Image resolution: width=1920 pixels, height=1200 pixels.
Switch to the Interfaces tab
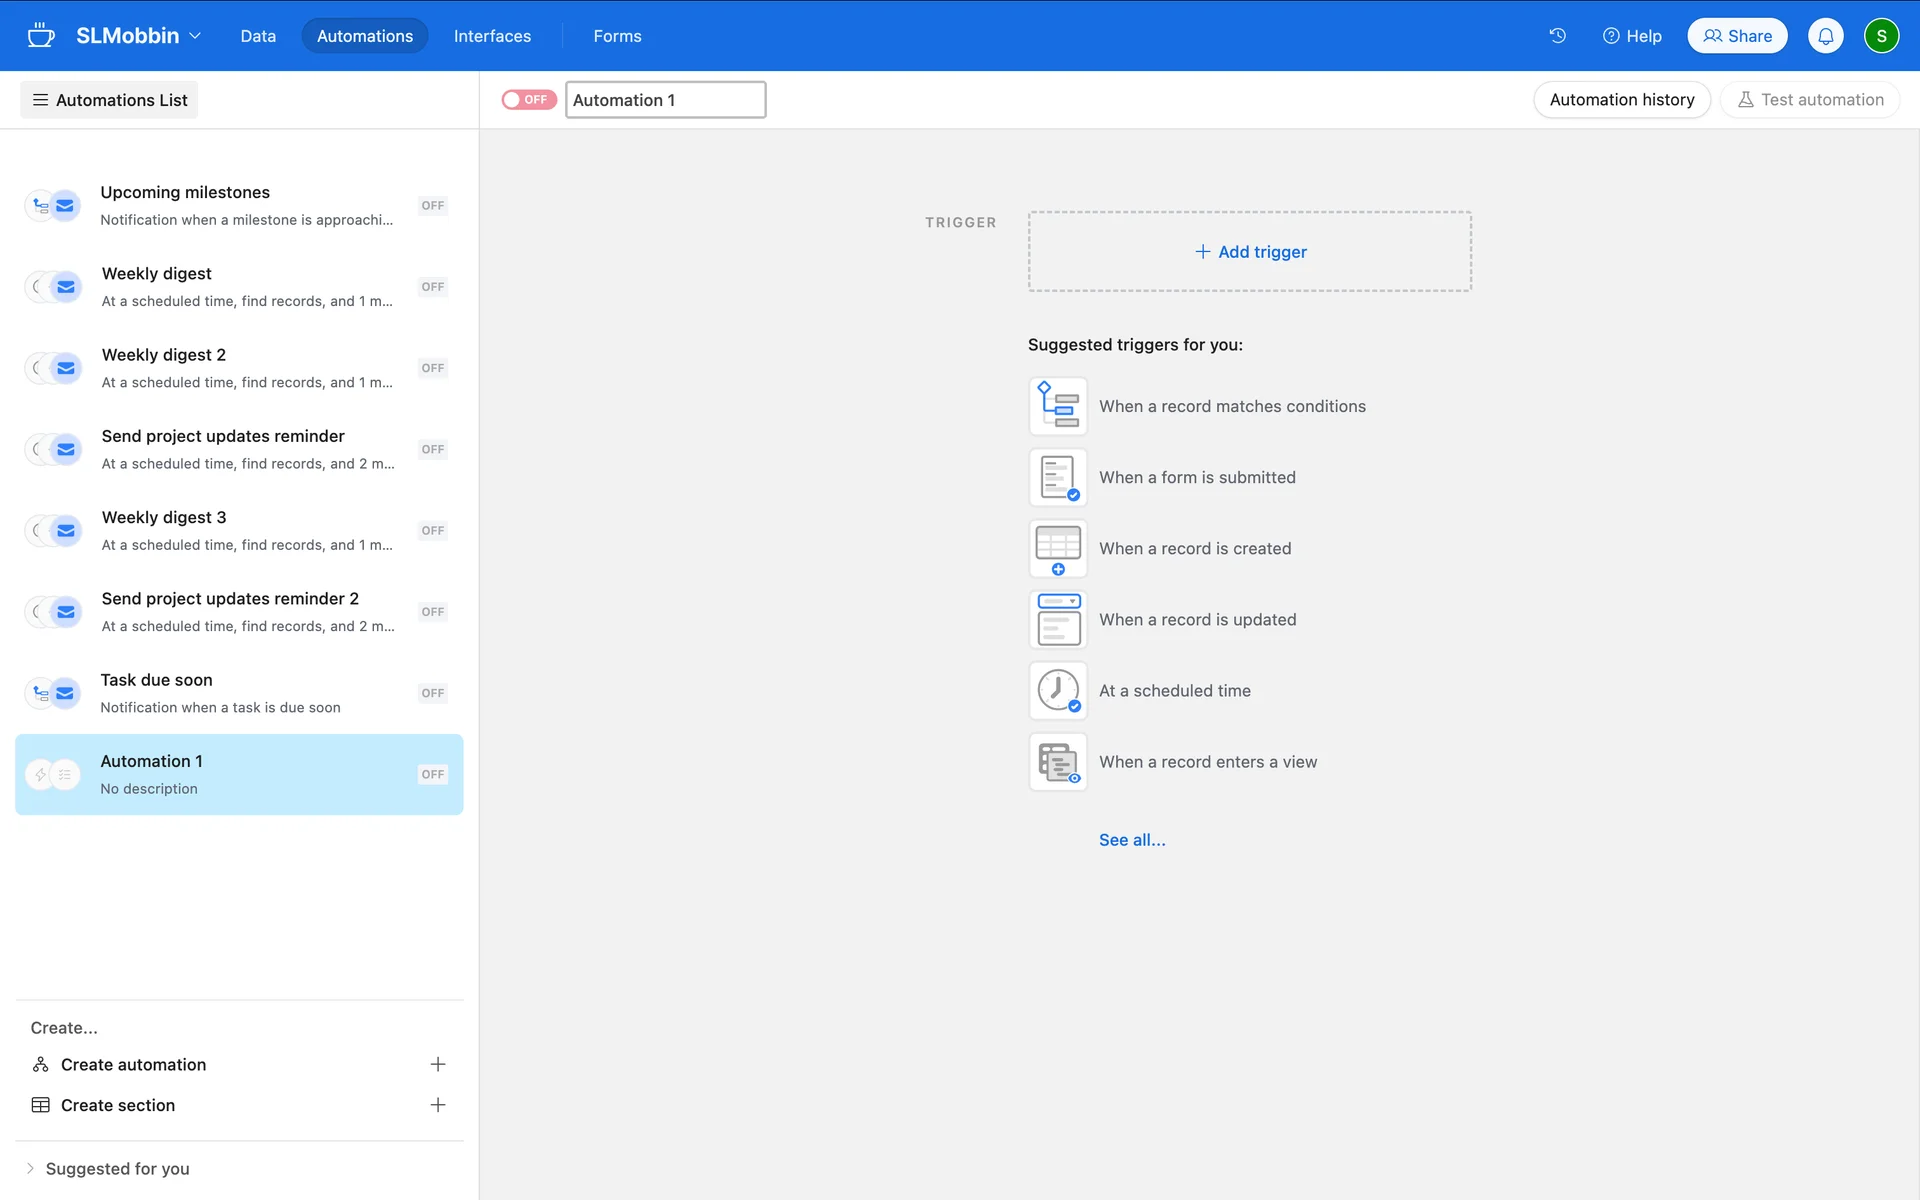tap(492, 36)
